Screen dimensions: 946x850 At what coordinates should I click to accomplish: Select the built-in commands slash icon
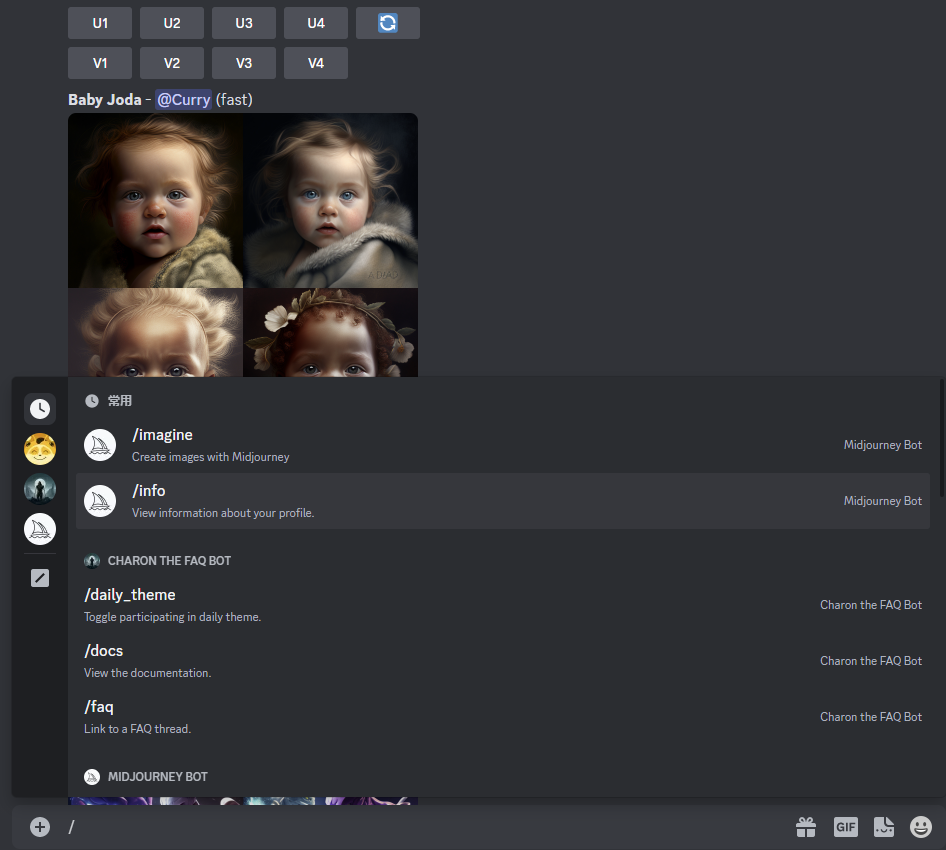point(40,578)
